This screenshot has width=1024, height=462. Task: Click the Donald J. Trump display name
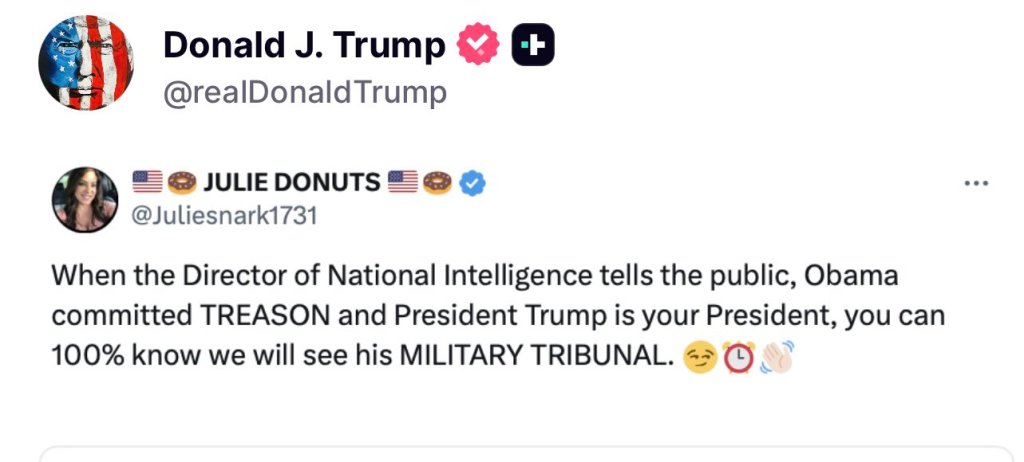coord(303,45)
